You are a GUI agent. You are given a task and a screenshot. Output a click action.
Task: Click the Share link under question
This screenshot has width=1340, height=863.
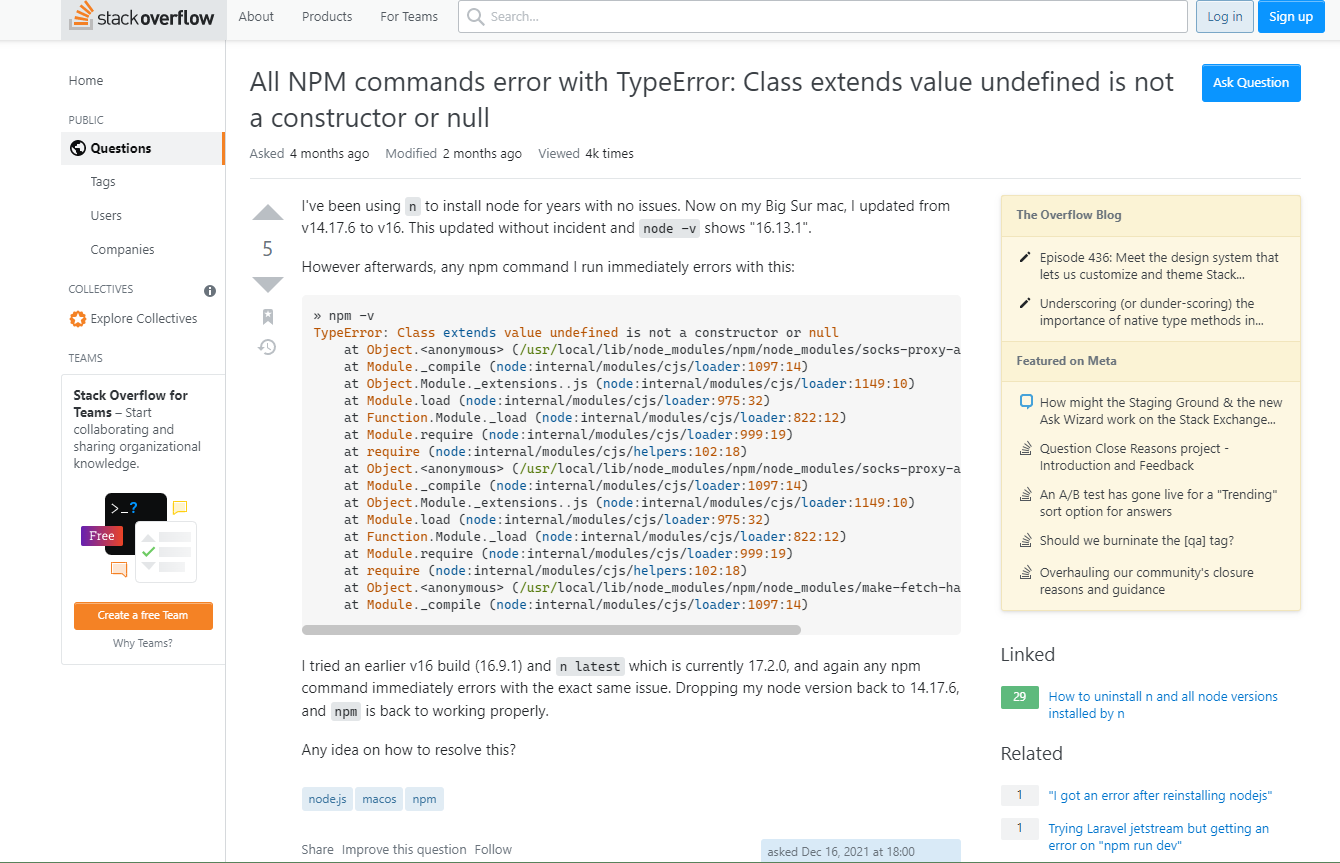point(318,850)
